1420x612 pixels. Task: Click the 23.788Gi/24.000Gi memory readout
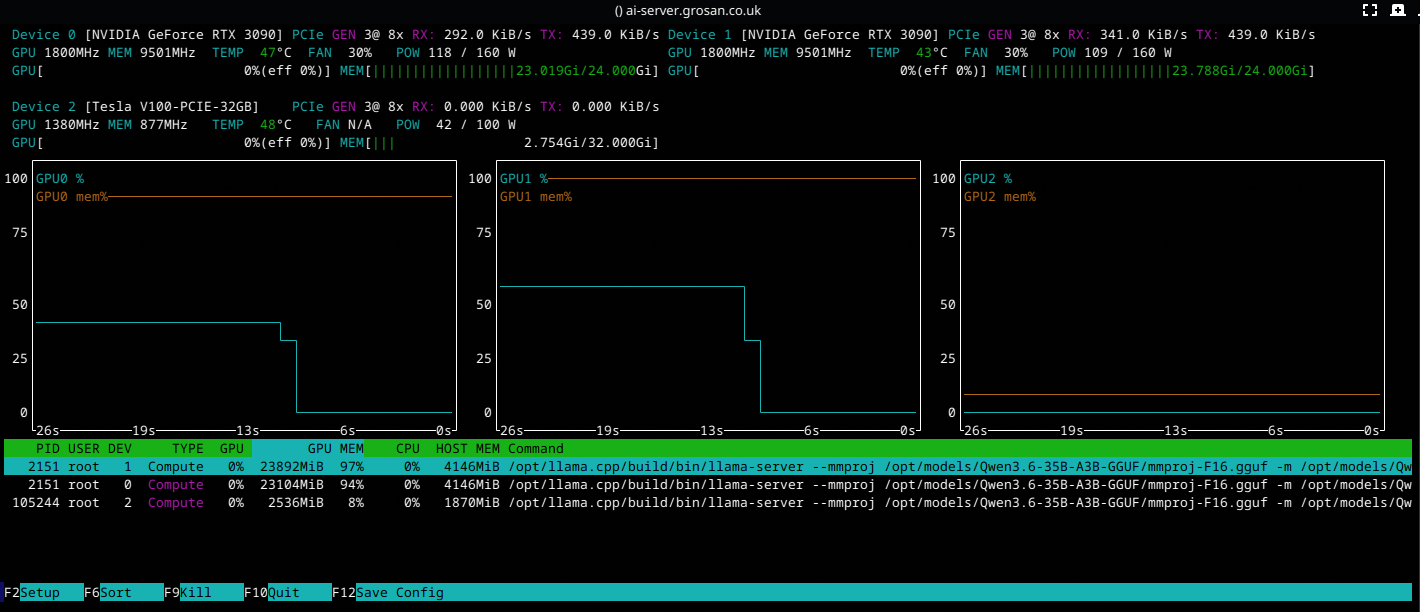(1240, 71)
